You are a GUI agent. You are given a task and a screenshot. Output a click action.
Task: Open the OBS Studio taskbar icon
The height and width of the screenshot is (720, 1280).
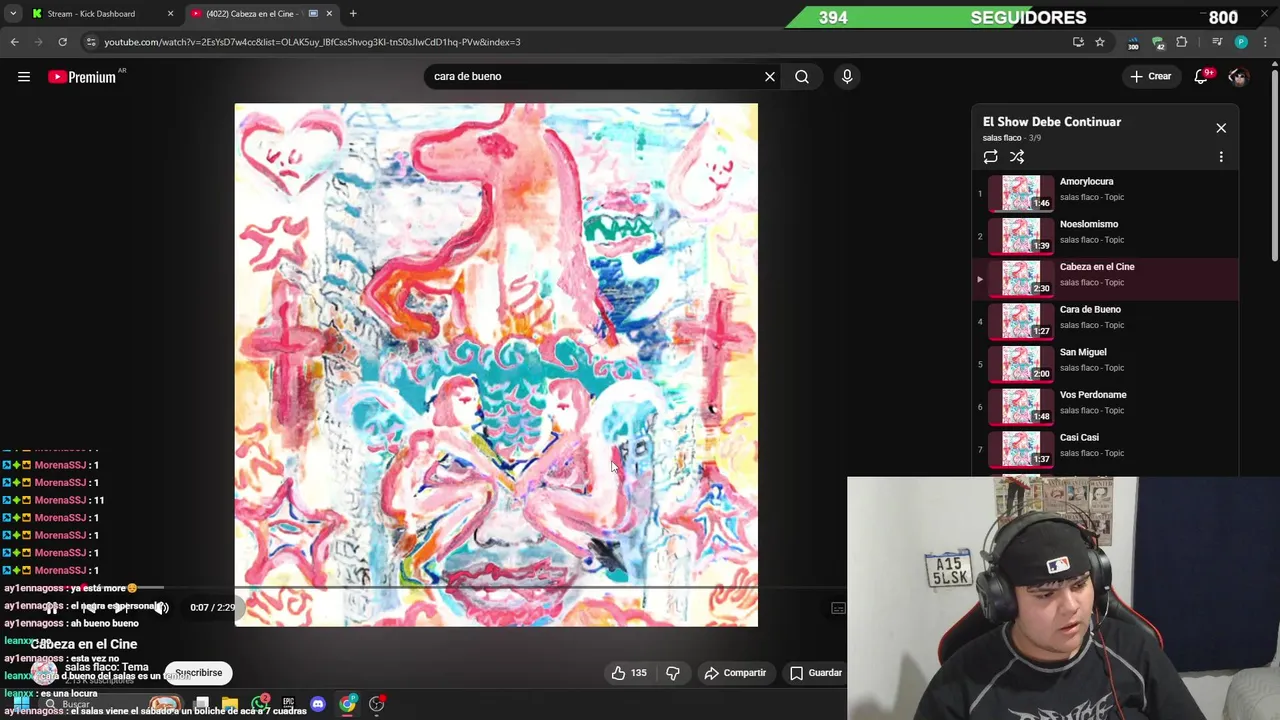coord(377,705)
